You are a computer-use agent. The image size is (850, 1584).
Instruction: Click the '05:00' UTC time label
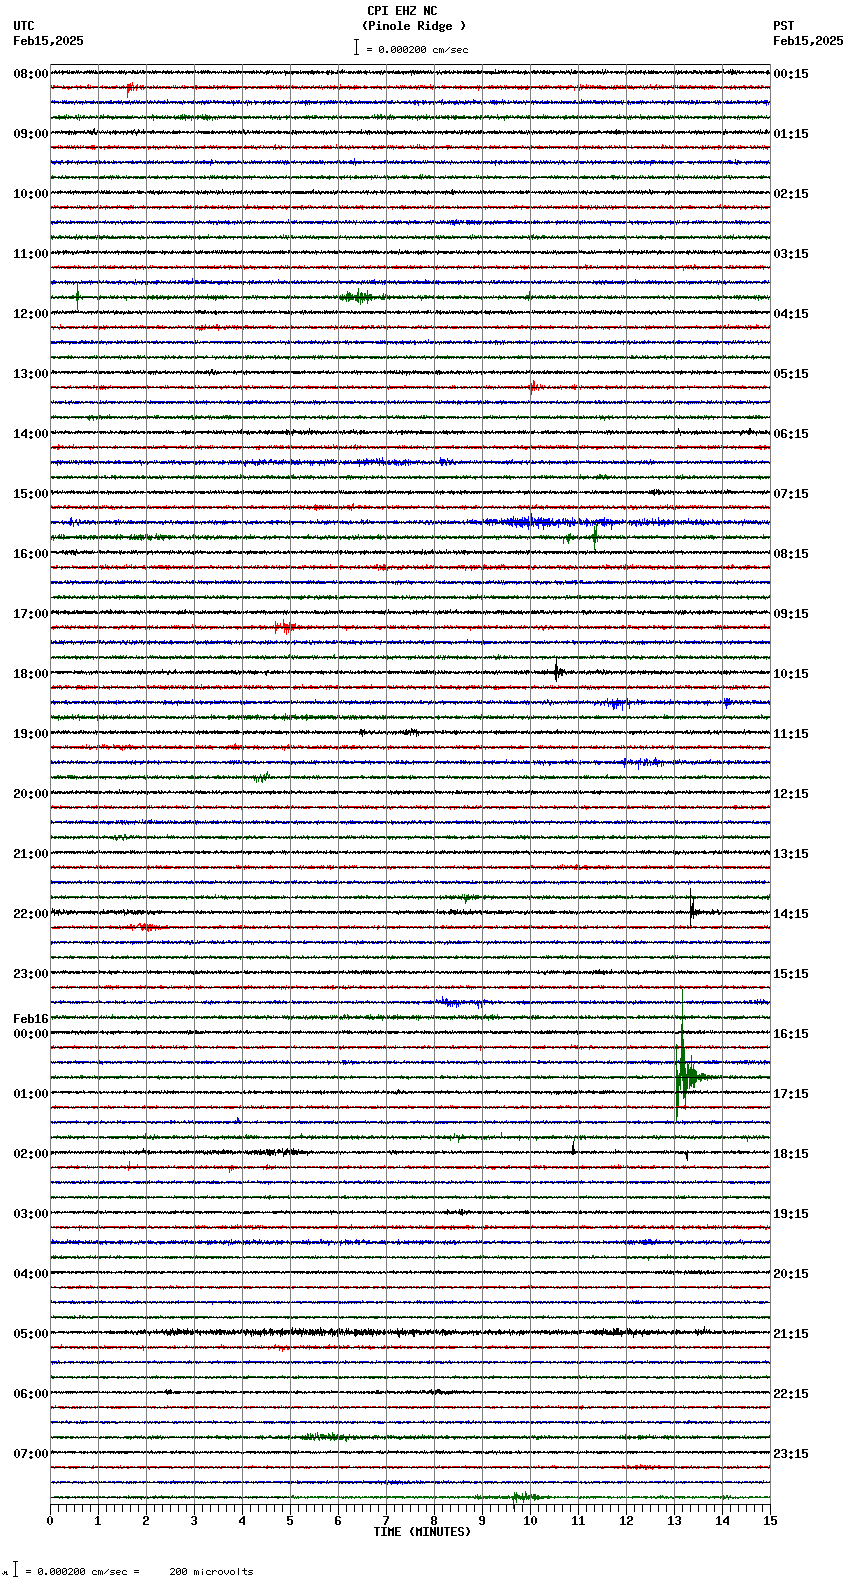31,1334
